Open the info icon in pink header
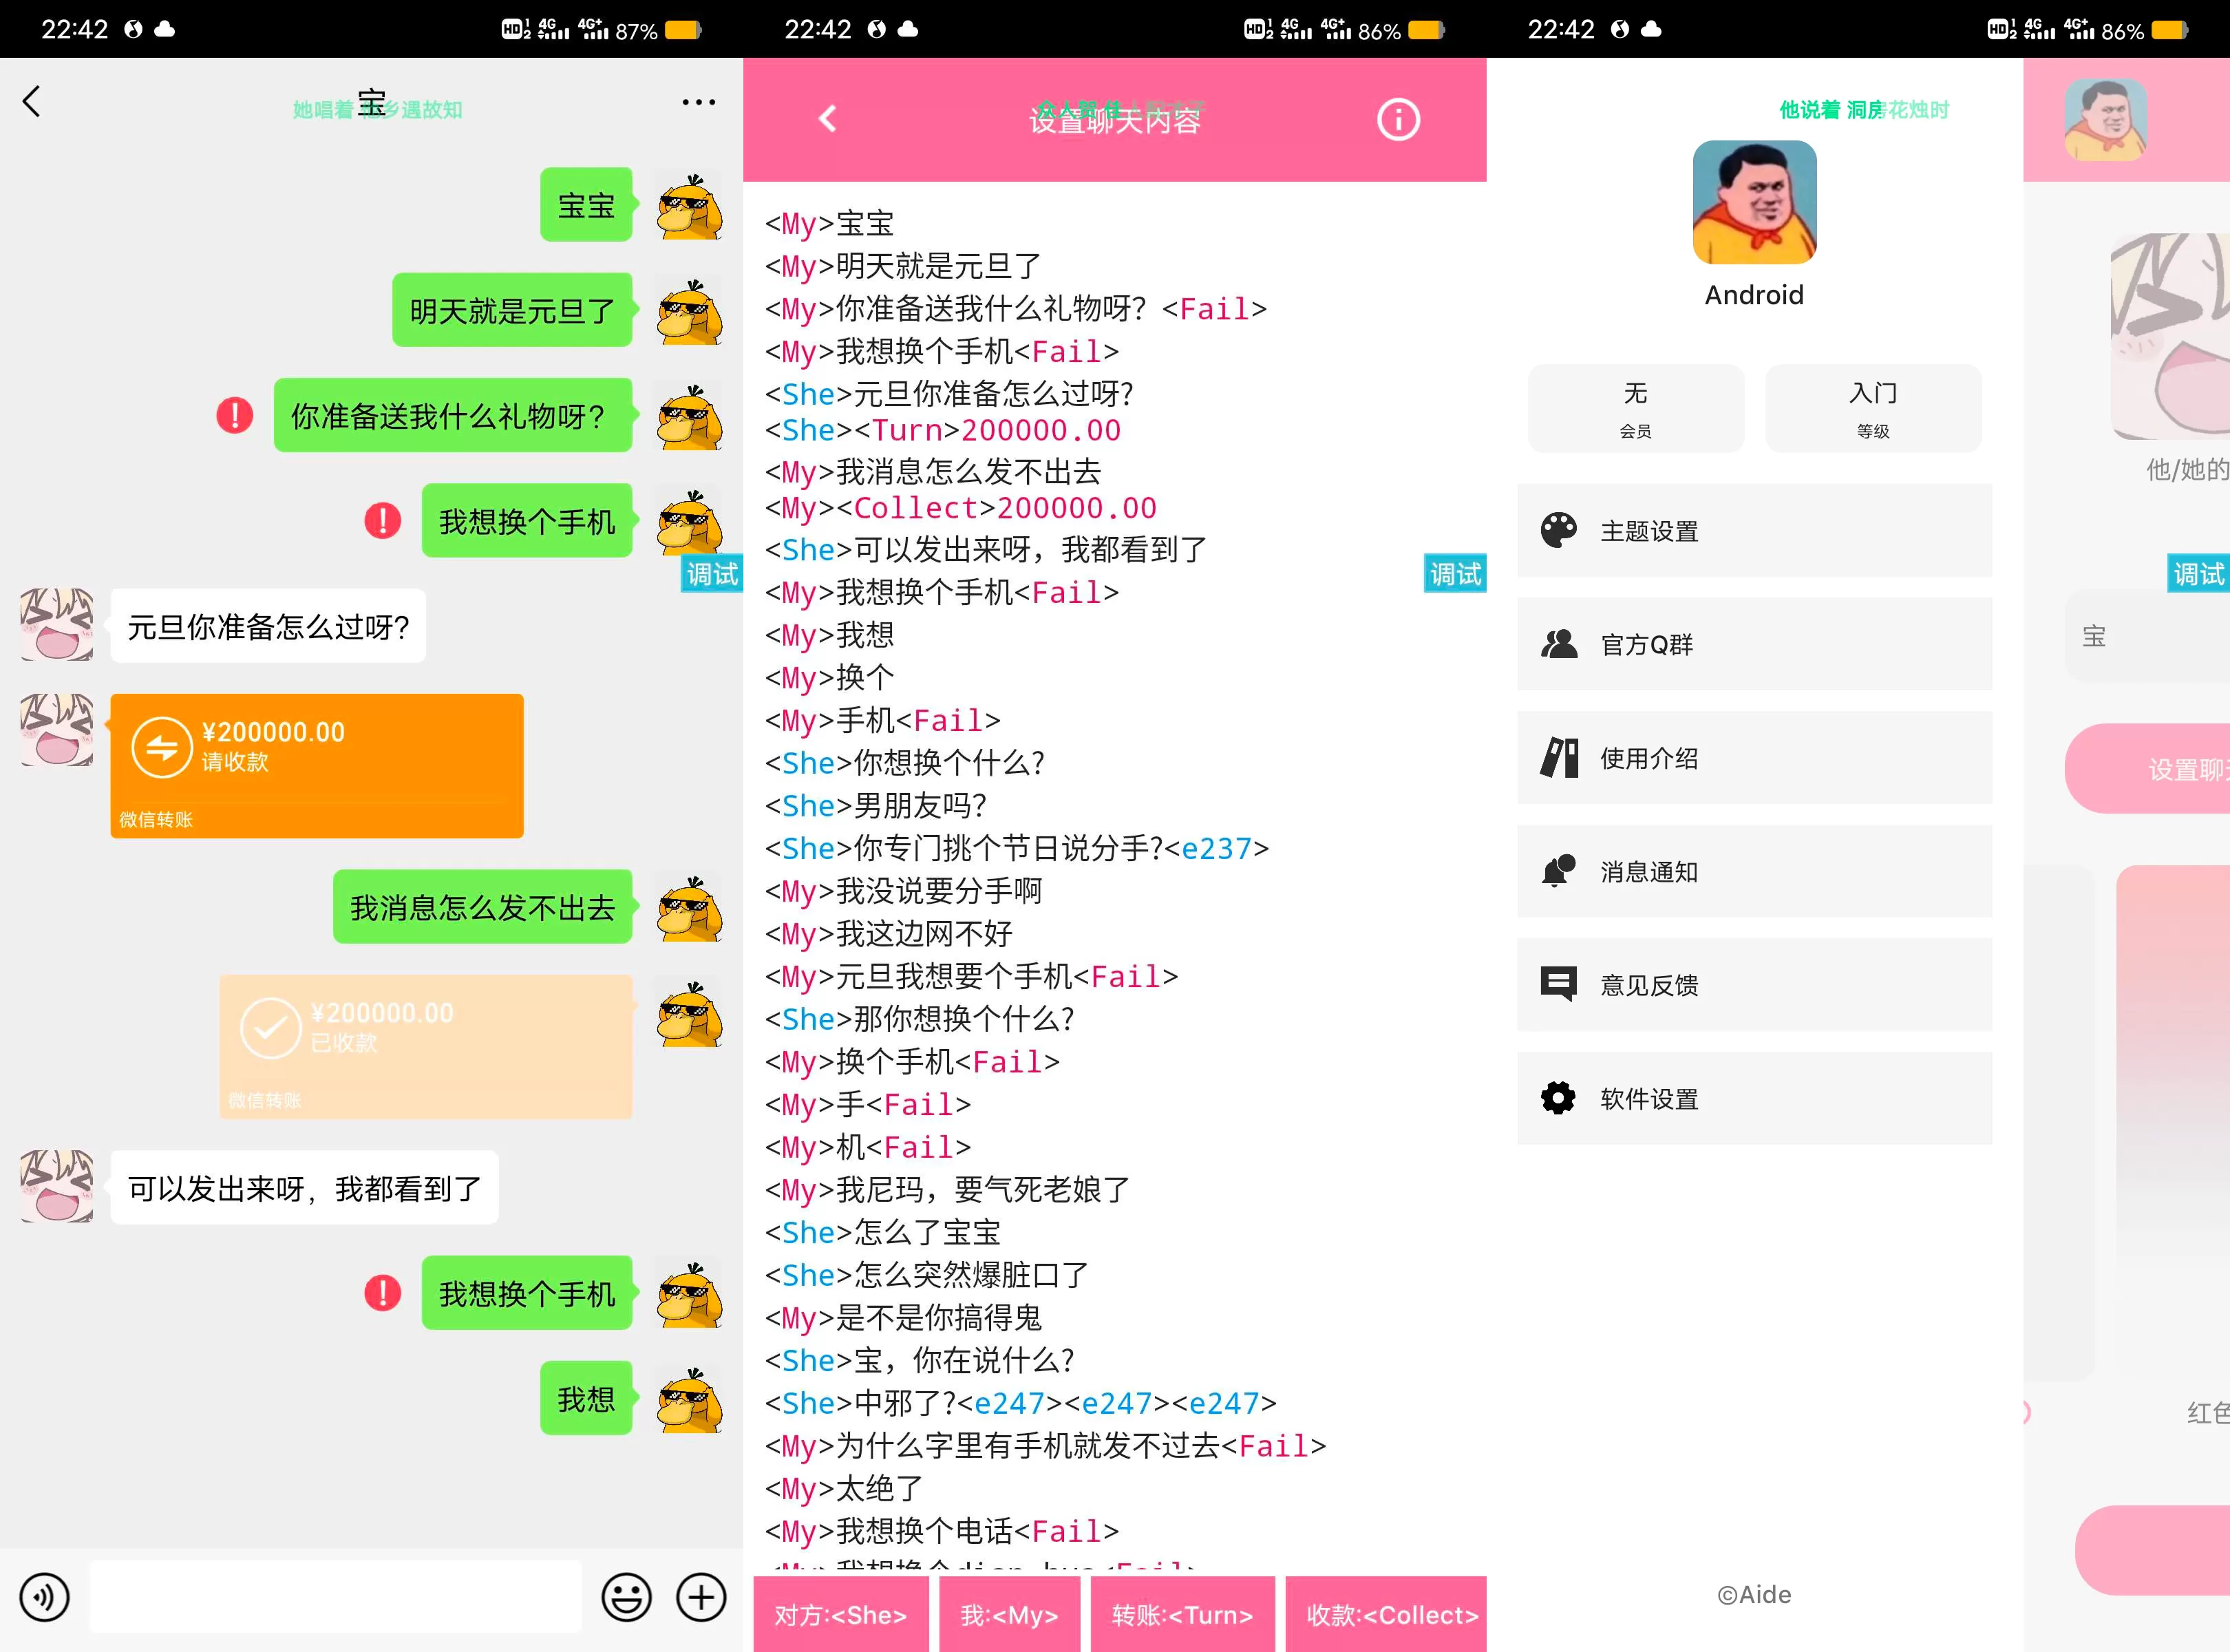Screen dimensions: 2230x1652 (x=1398, y=119)
